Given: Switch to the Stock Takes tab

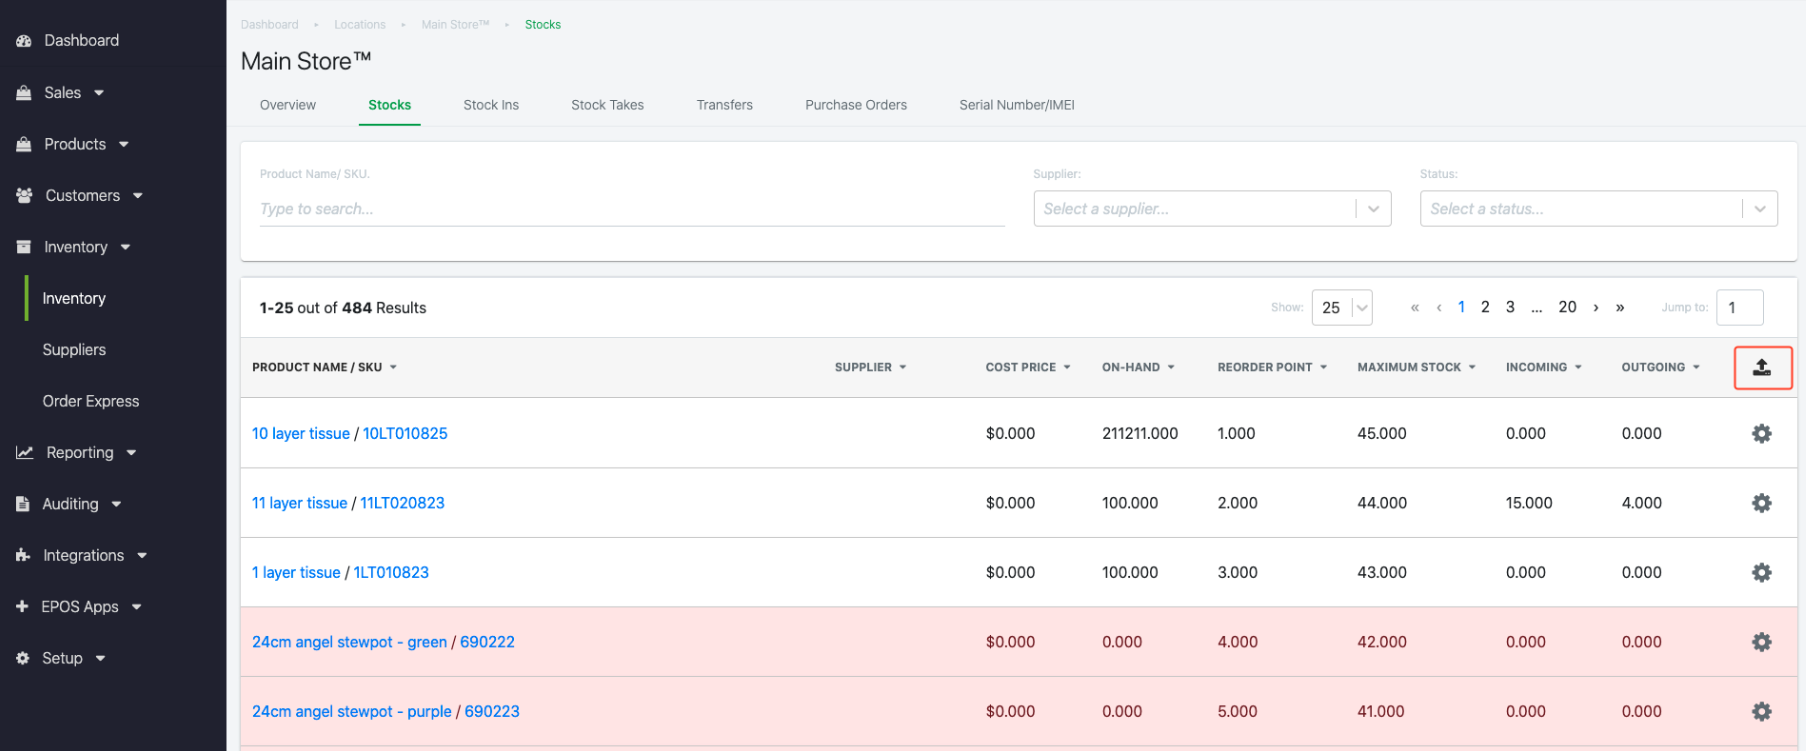Looking at the screenshot, I should [607, 105].
